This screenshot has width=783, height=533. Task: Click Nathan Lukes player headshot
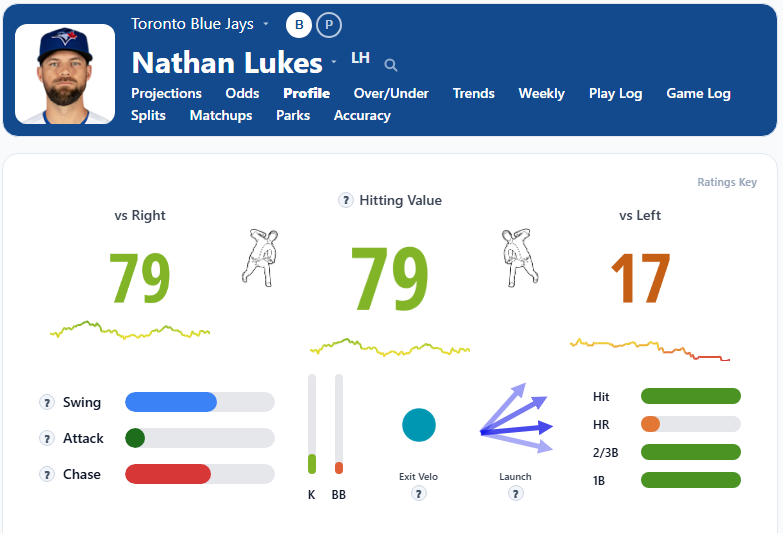(65, 74)
